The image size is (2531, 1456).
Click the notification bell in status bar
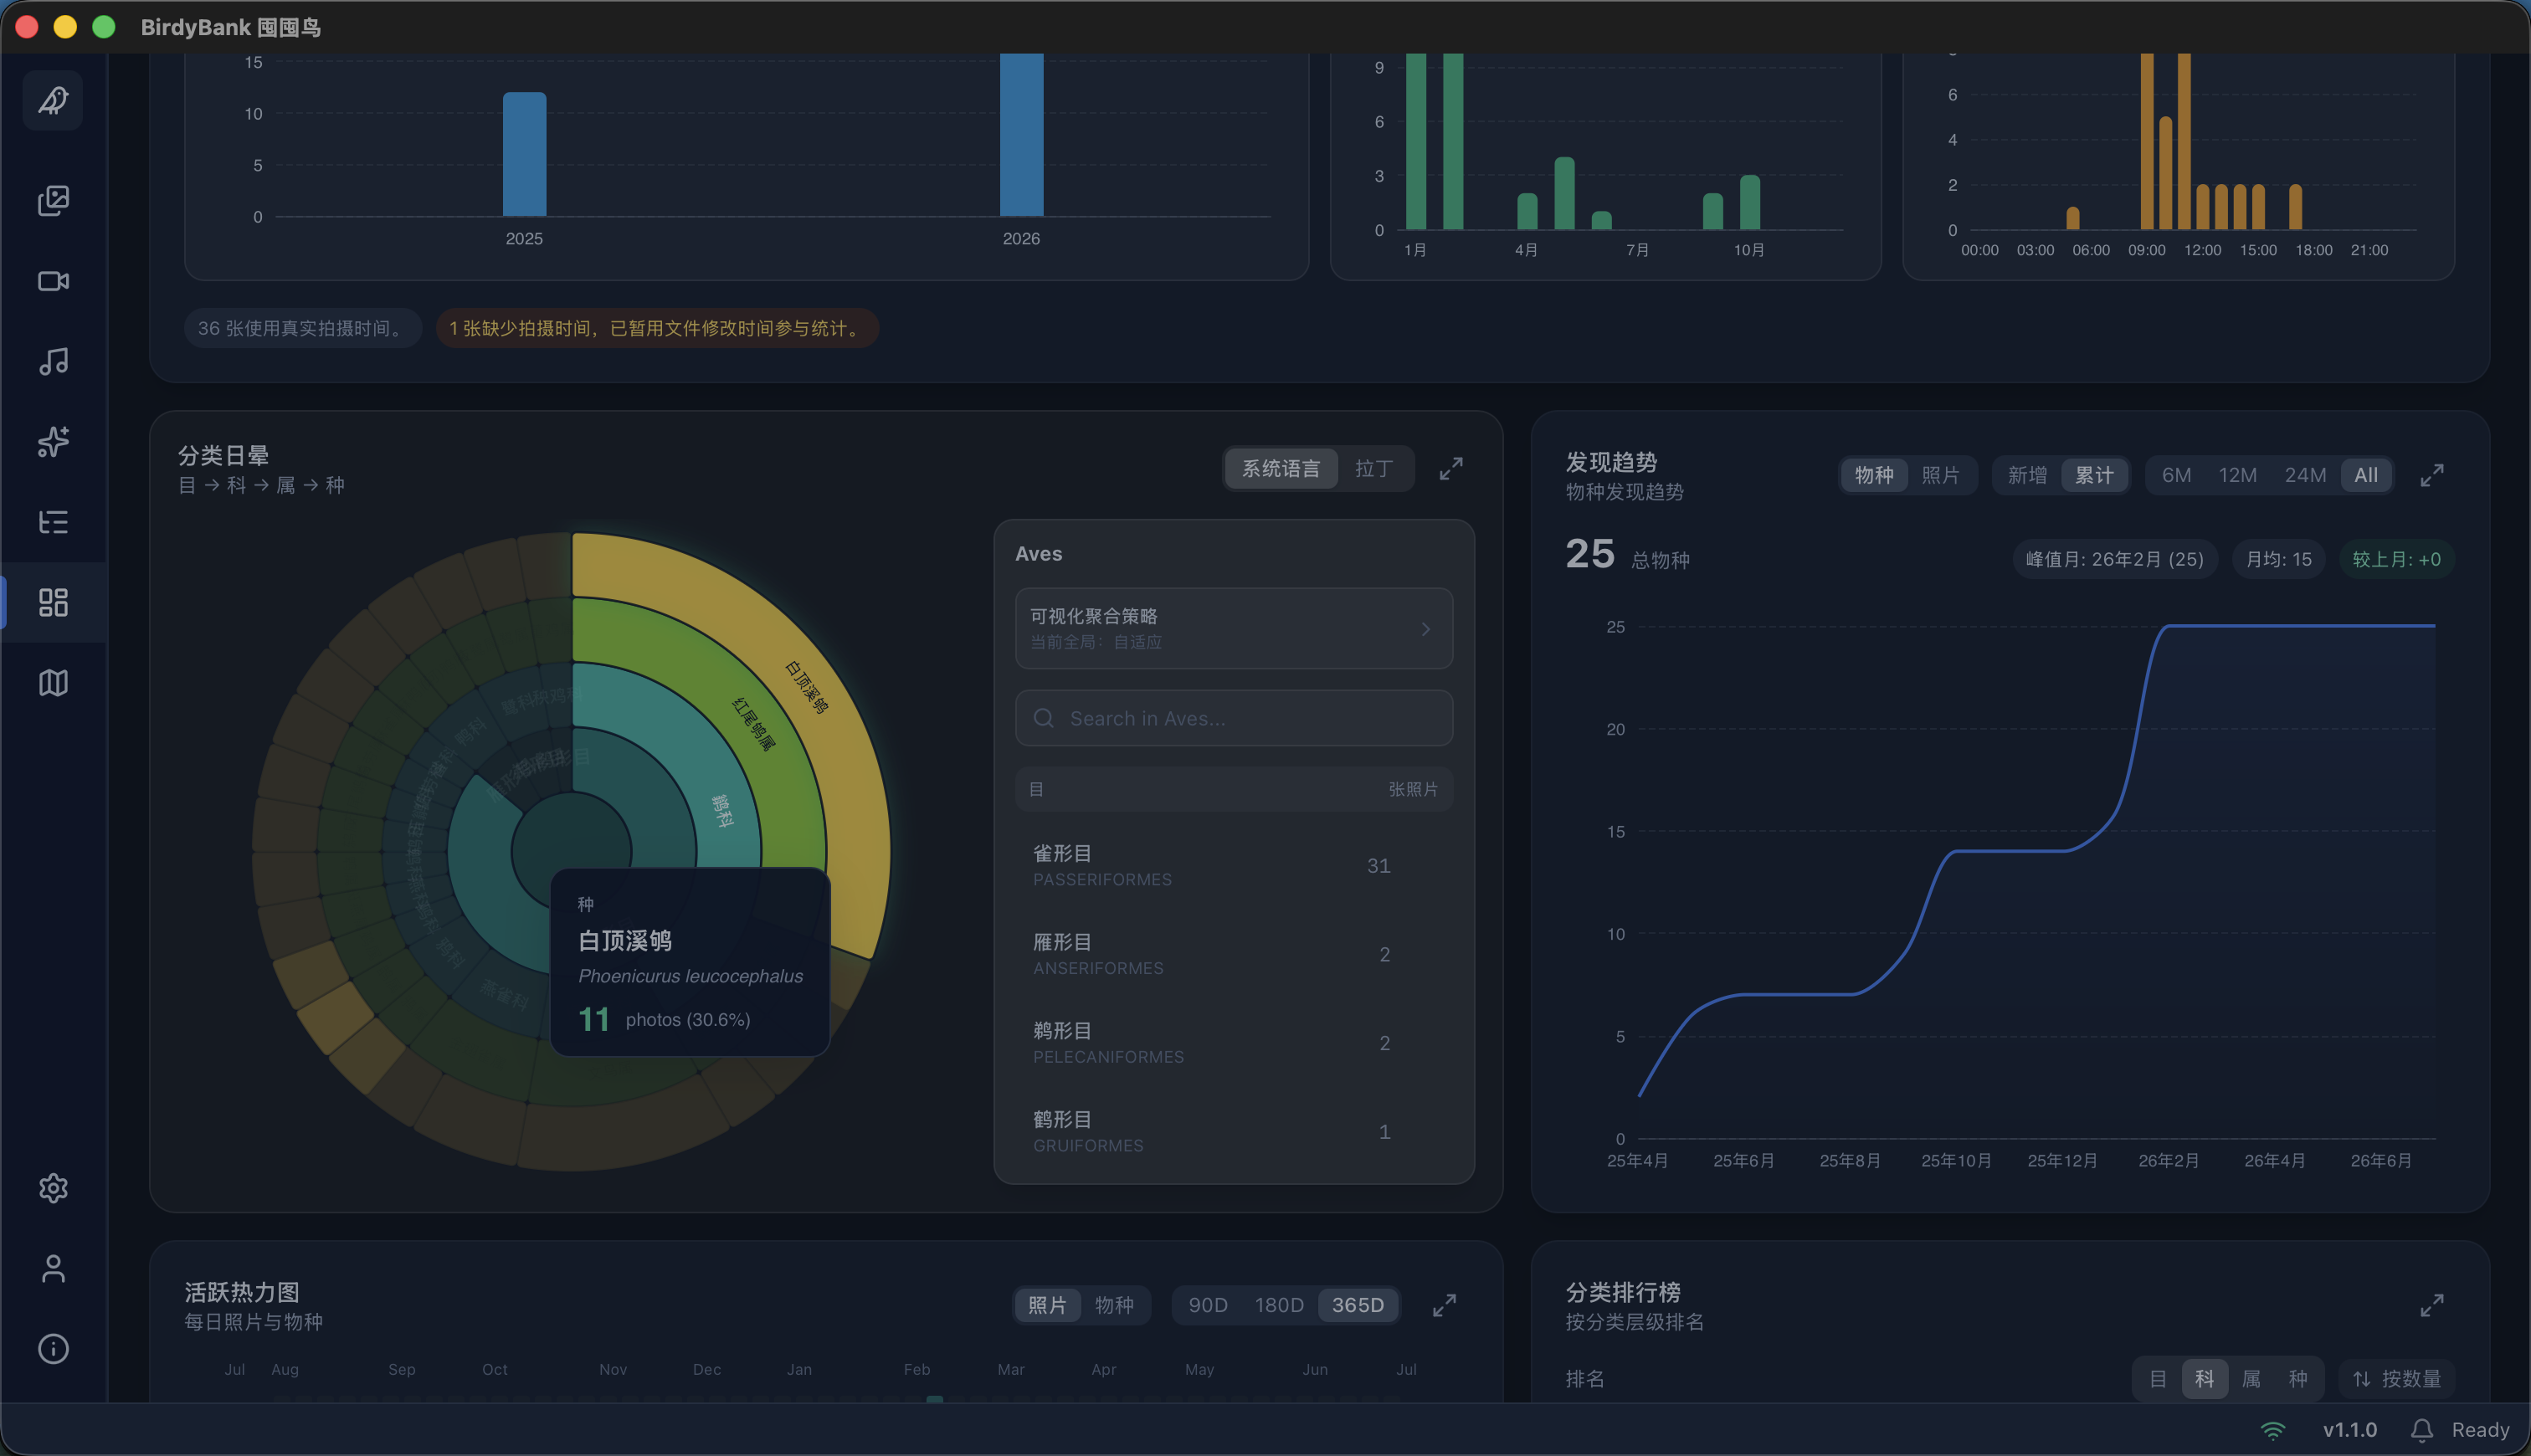(2421, 1430)
